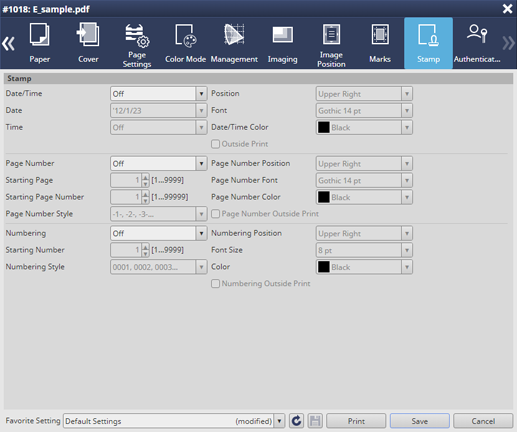Click the reset favorite setting refresh icon
Viewport: 517px width, 432px height.
point(296,421)
